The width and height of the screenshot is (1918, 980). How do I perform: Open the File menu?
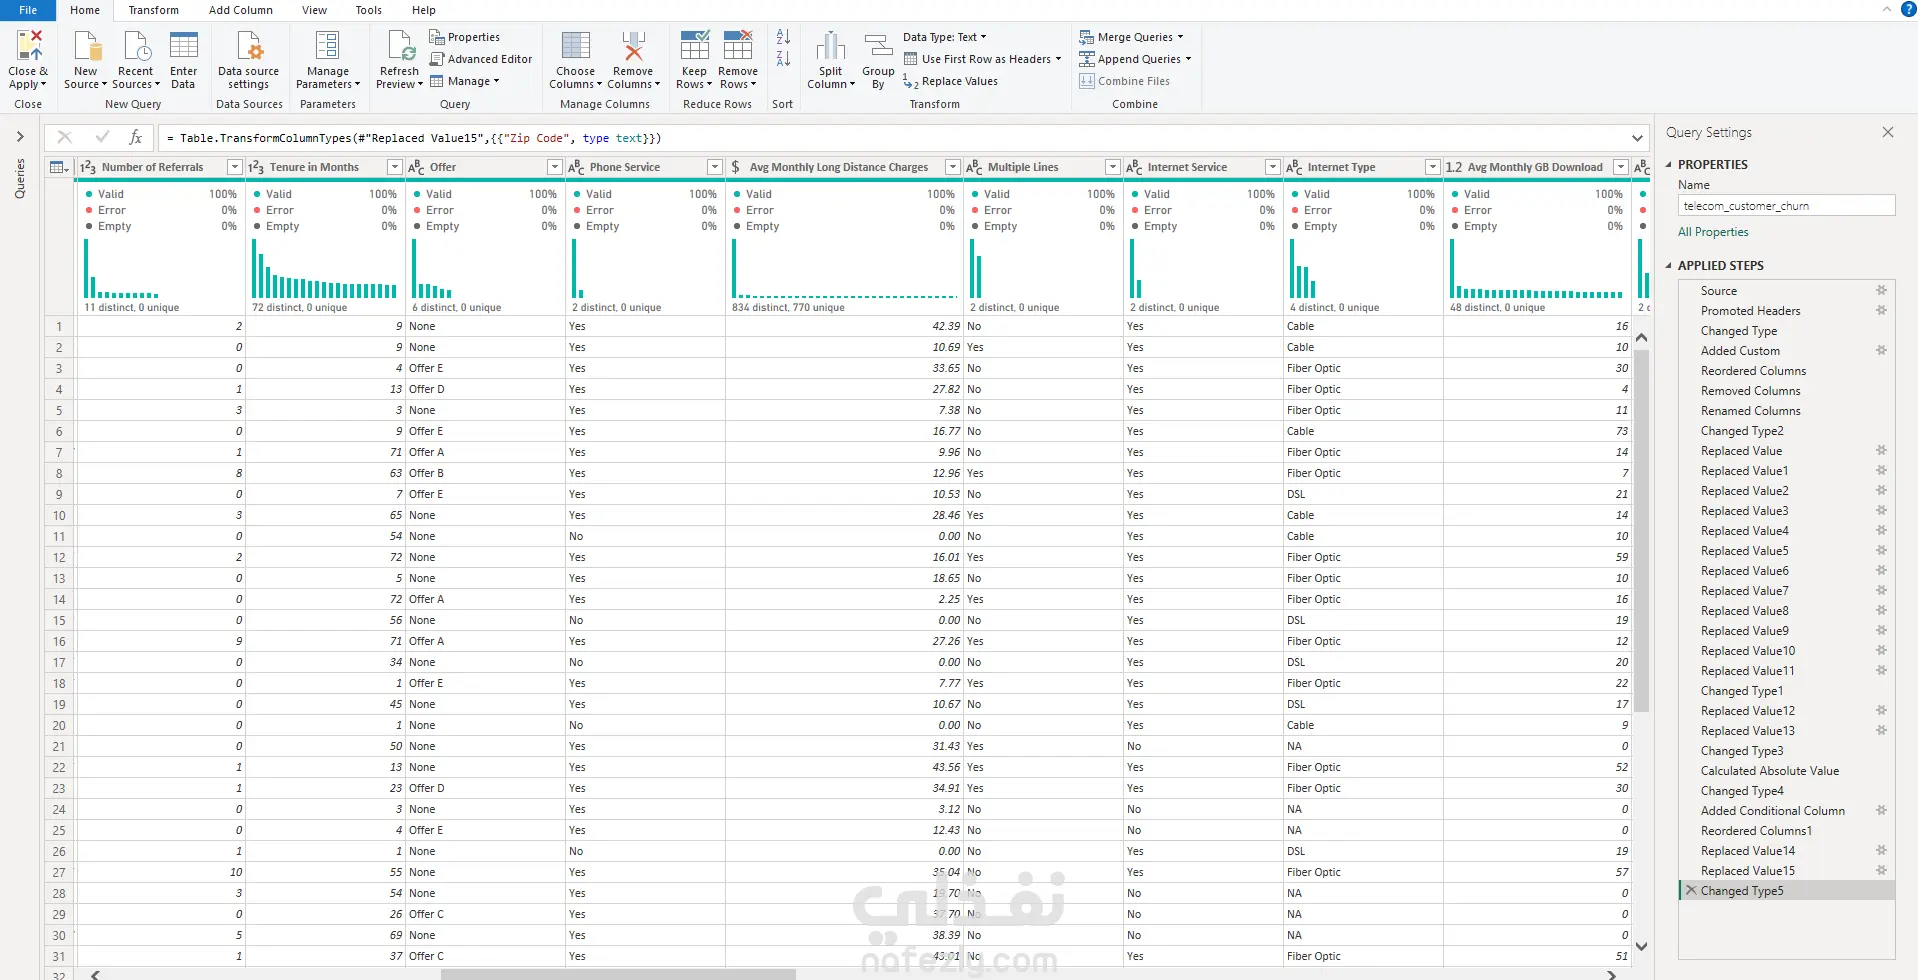pyautogui.click(x=28, y=10)
